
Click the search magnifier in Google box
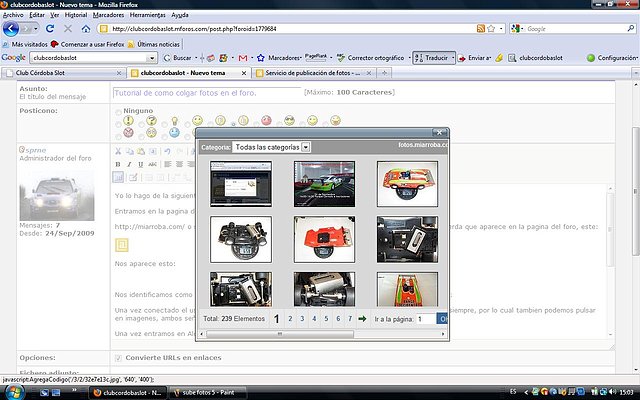[631, 29]
